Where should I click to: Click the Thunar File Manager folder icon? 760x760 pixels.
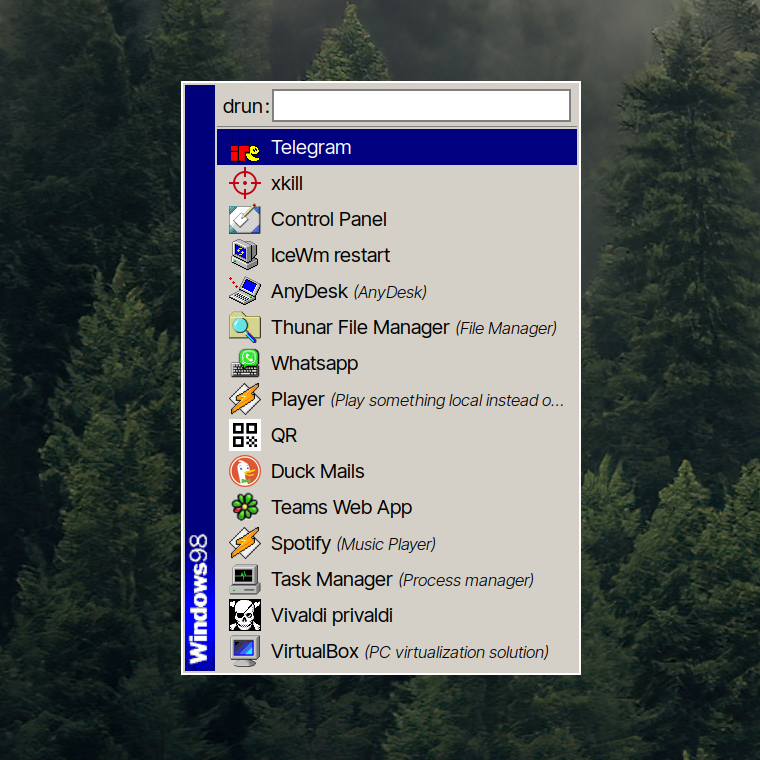pyautogui.click(x=245, y=327)
